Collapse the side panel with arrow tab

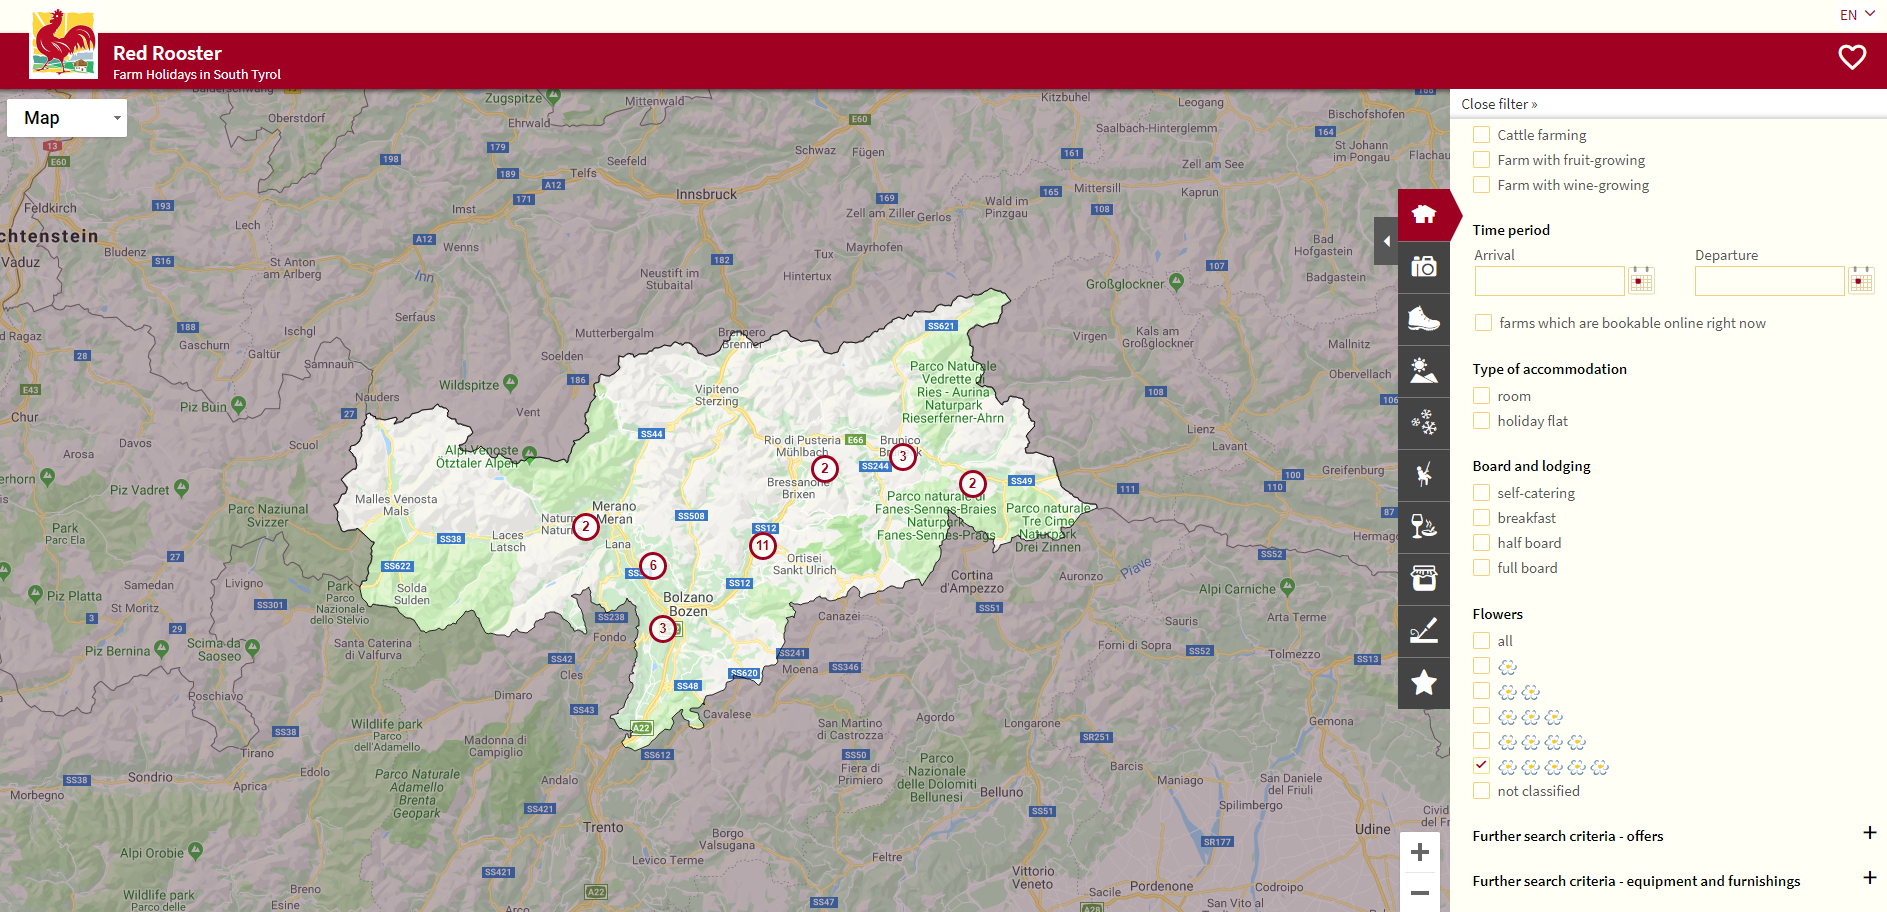pyautogui.click(x=1386, y=241)
